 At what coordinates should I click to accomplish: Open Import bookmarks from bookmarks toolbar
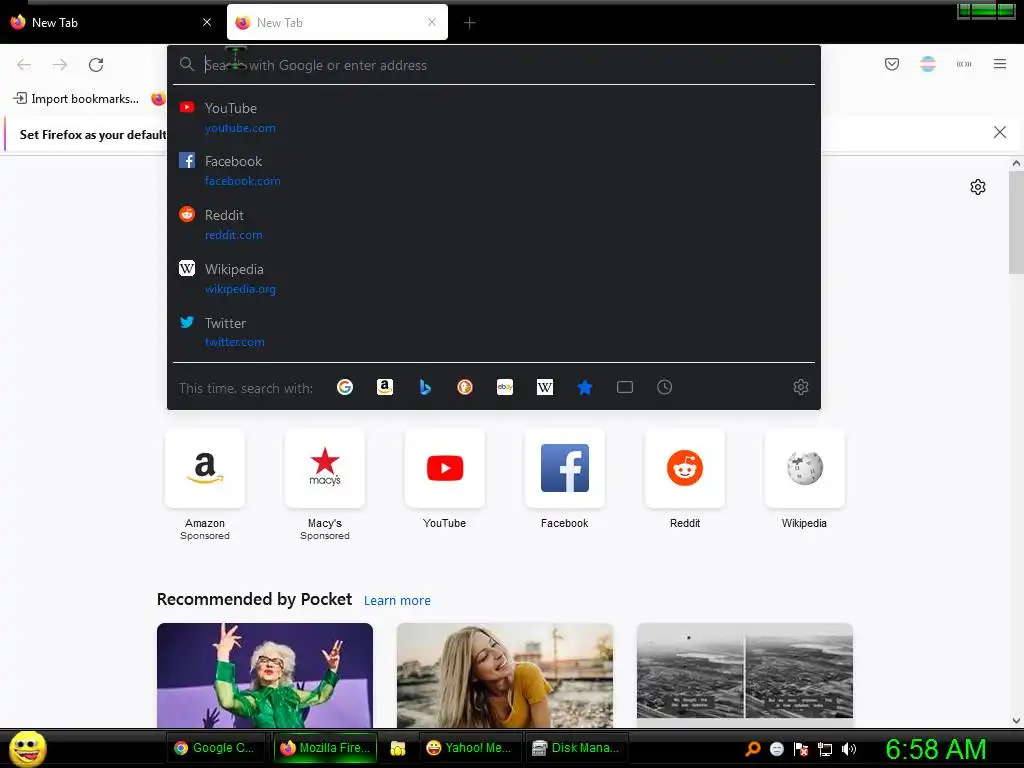76,99
